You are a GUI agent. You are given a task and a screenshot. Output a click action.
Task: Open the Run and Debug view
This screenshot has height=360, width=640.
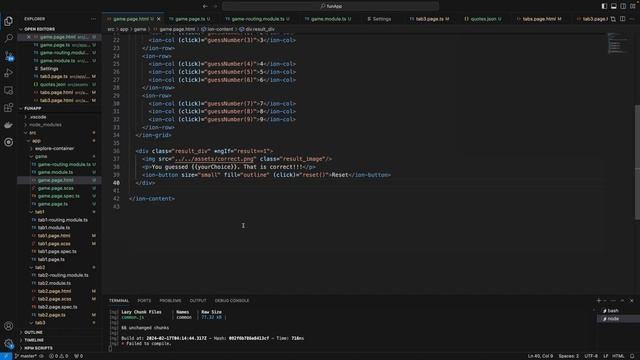[9, 73]
